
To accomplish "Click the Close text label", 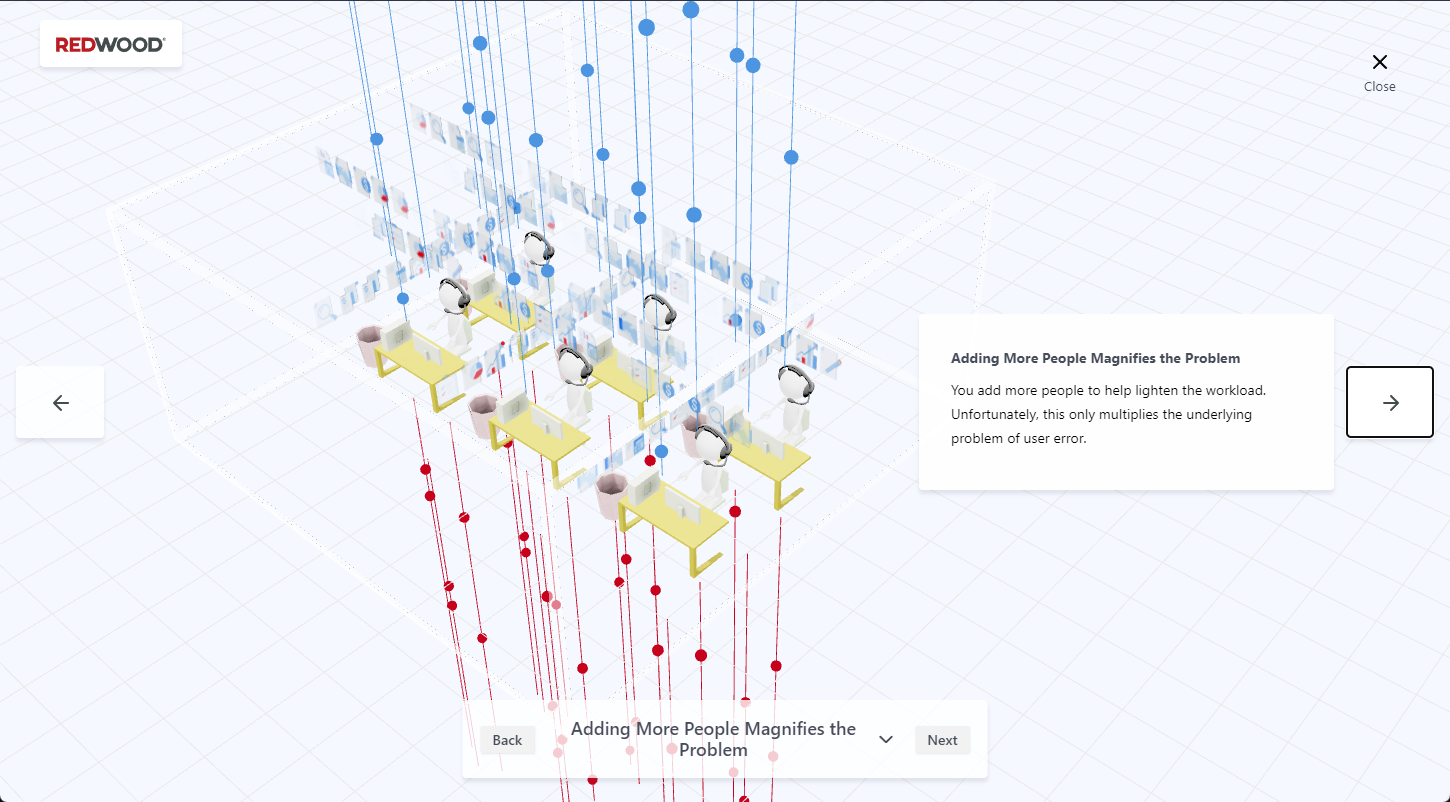I will pos(1379,87).
